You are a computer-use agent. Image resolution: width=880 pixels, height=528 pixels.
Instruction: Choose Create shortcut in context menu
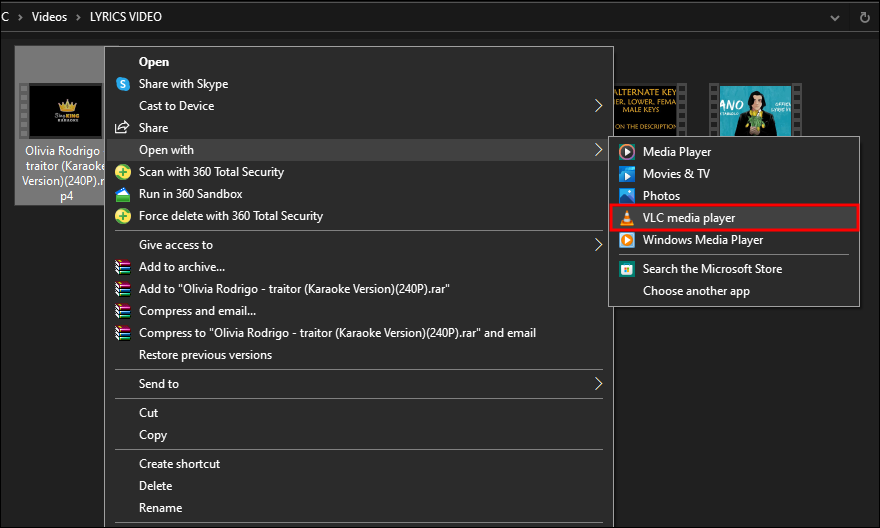(179, 464)
